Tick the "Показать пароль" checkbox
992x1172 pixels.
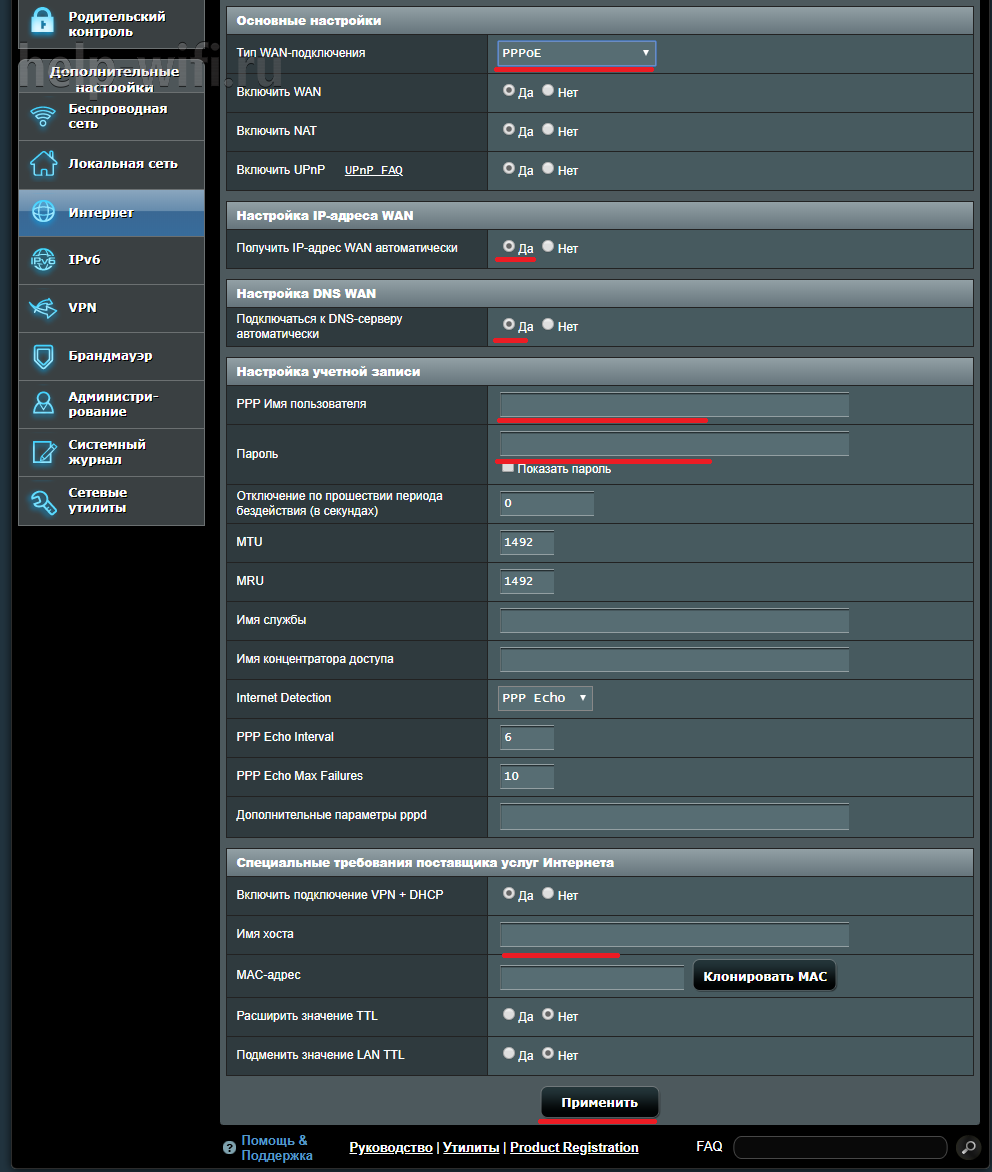pos(508,468)
